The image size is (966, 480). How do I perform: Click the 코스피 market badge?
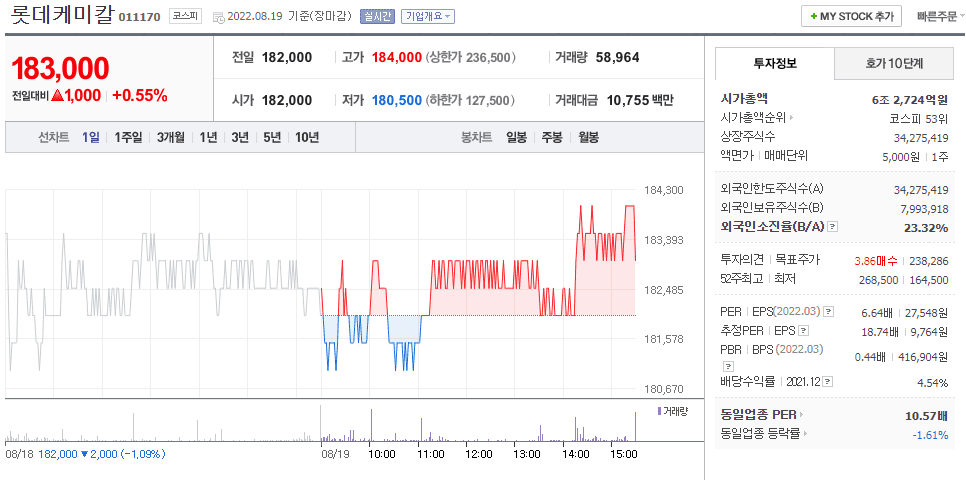coord(185,17)
